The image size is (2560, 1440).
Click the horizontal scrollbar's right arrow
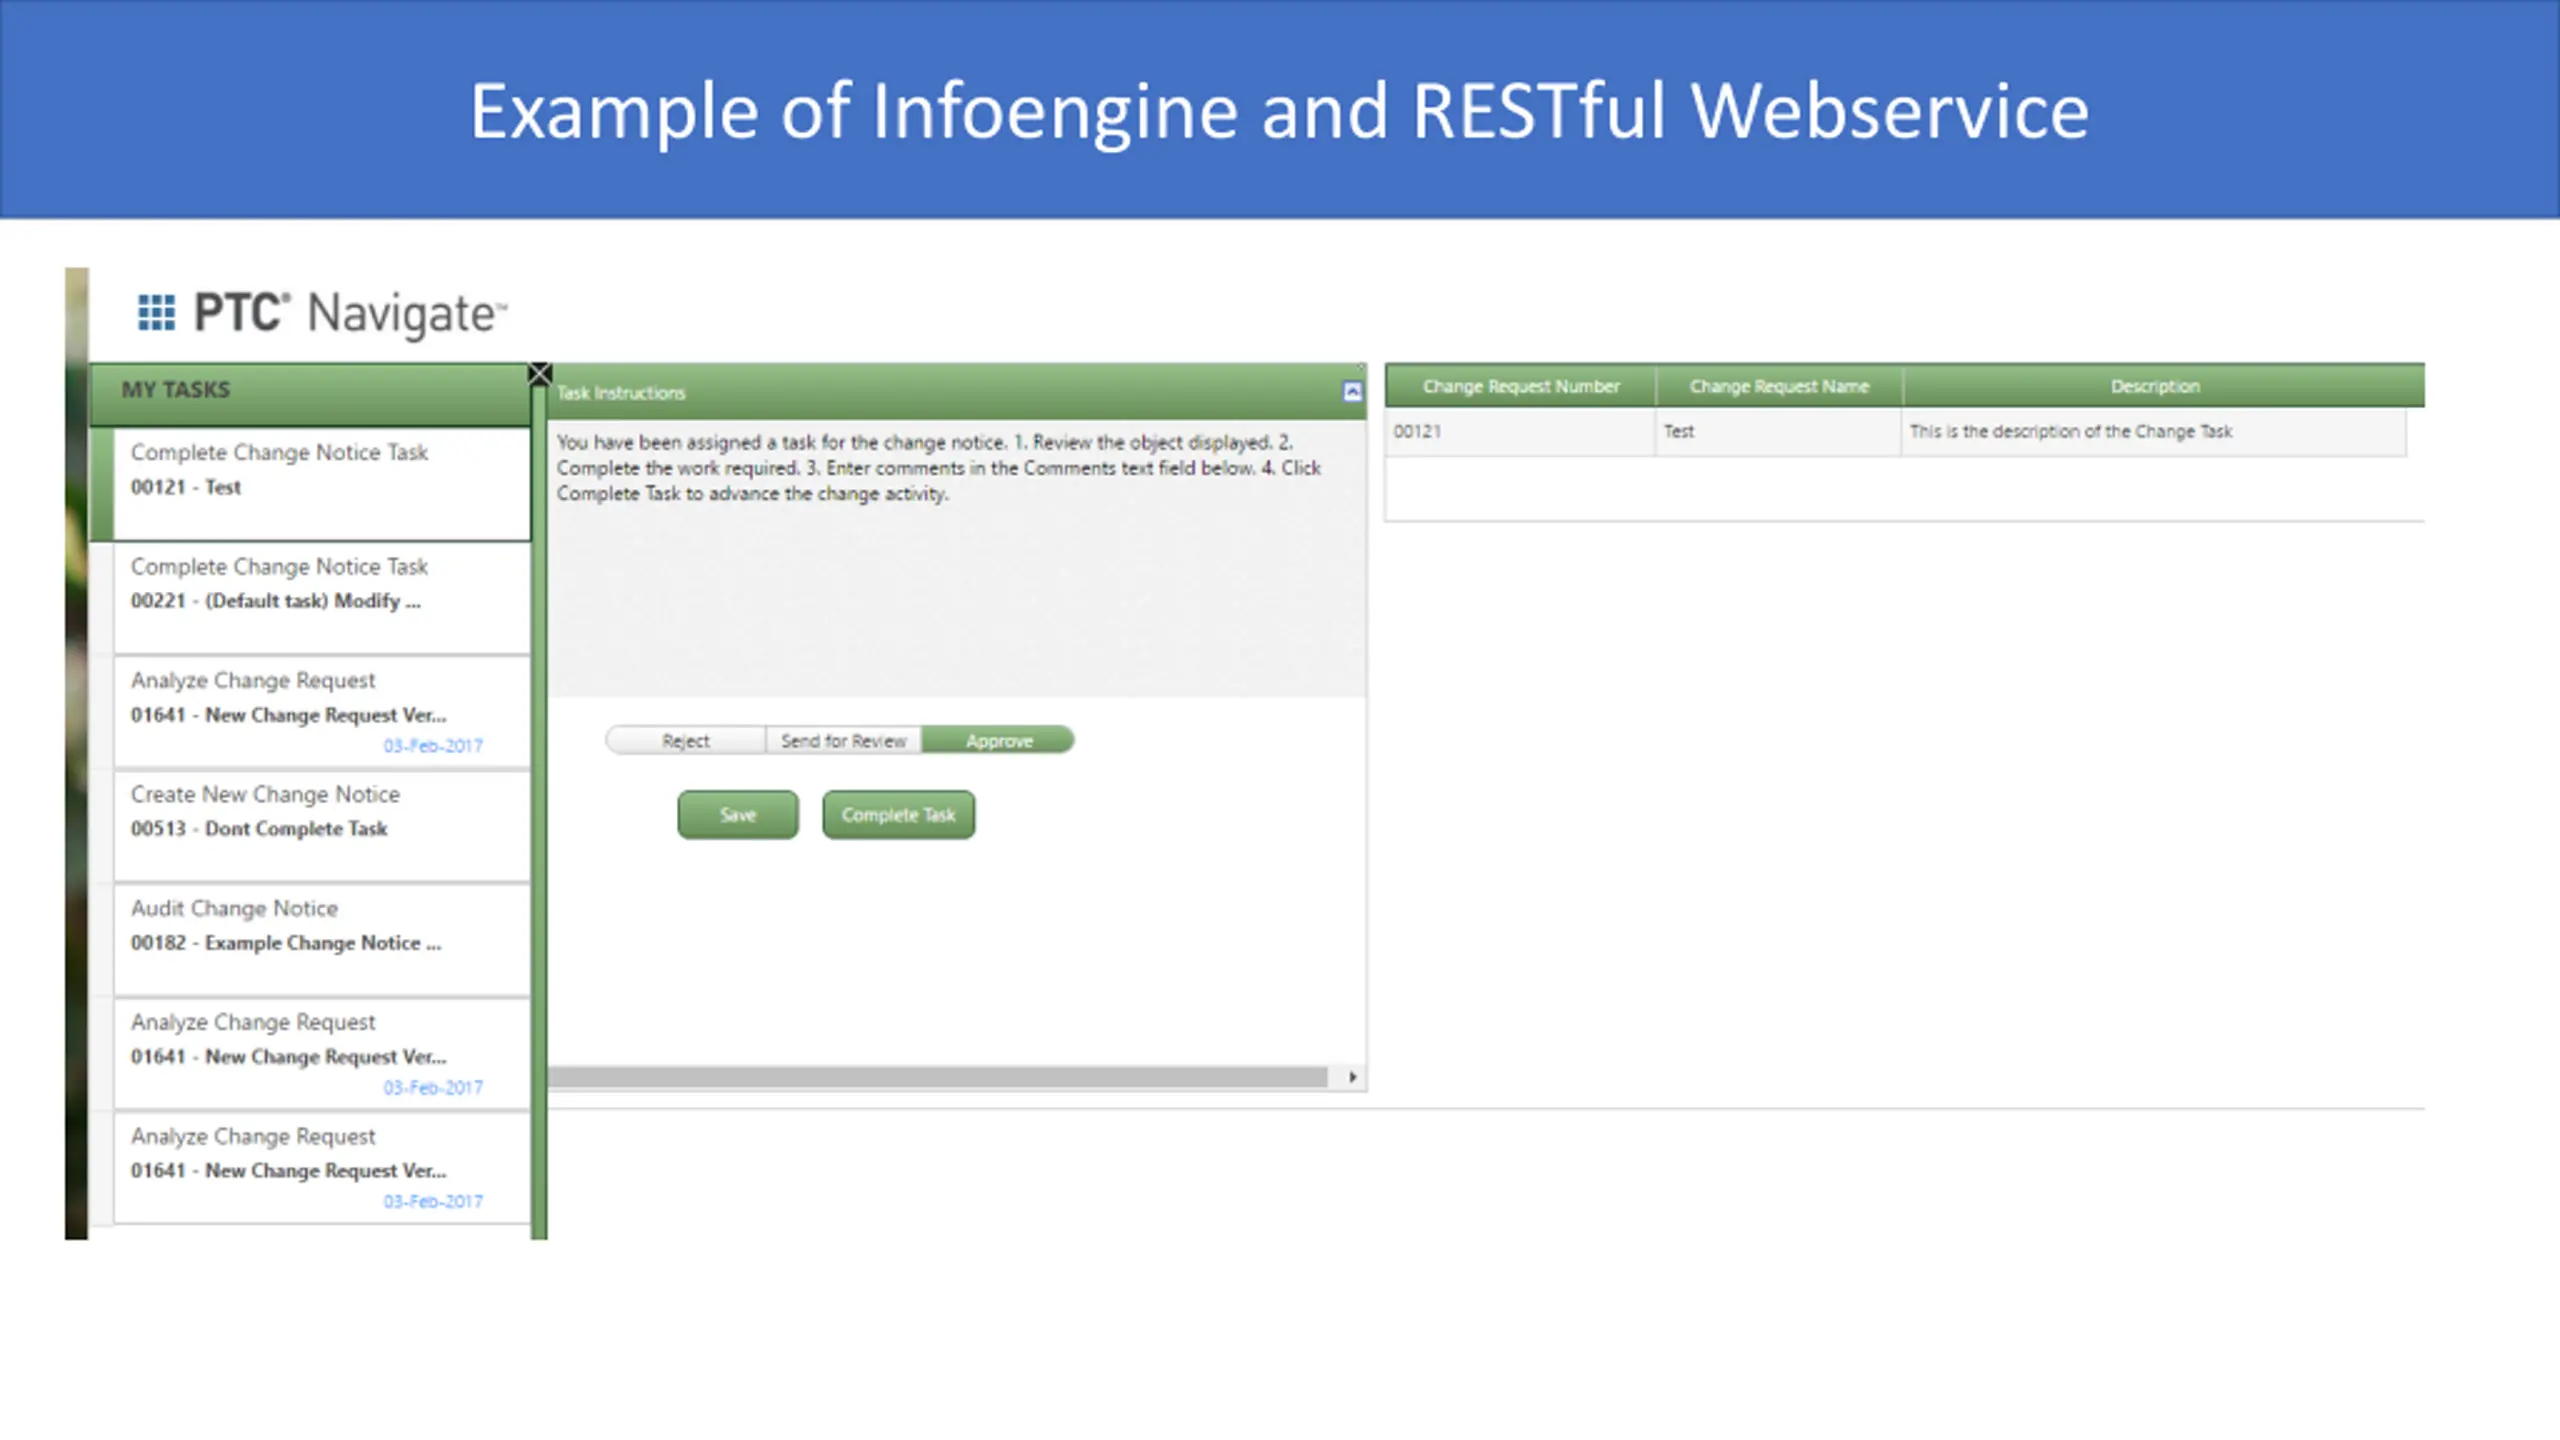coord(1352,1077)
